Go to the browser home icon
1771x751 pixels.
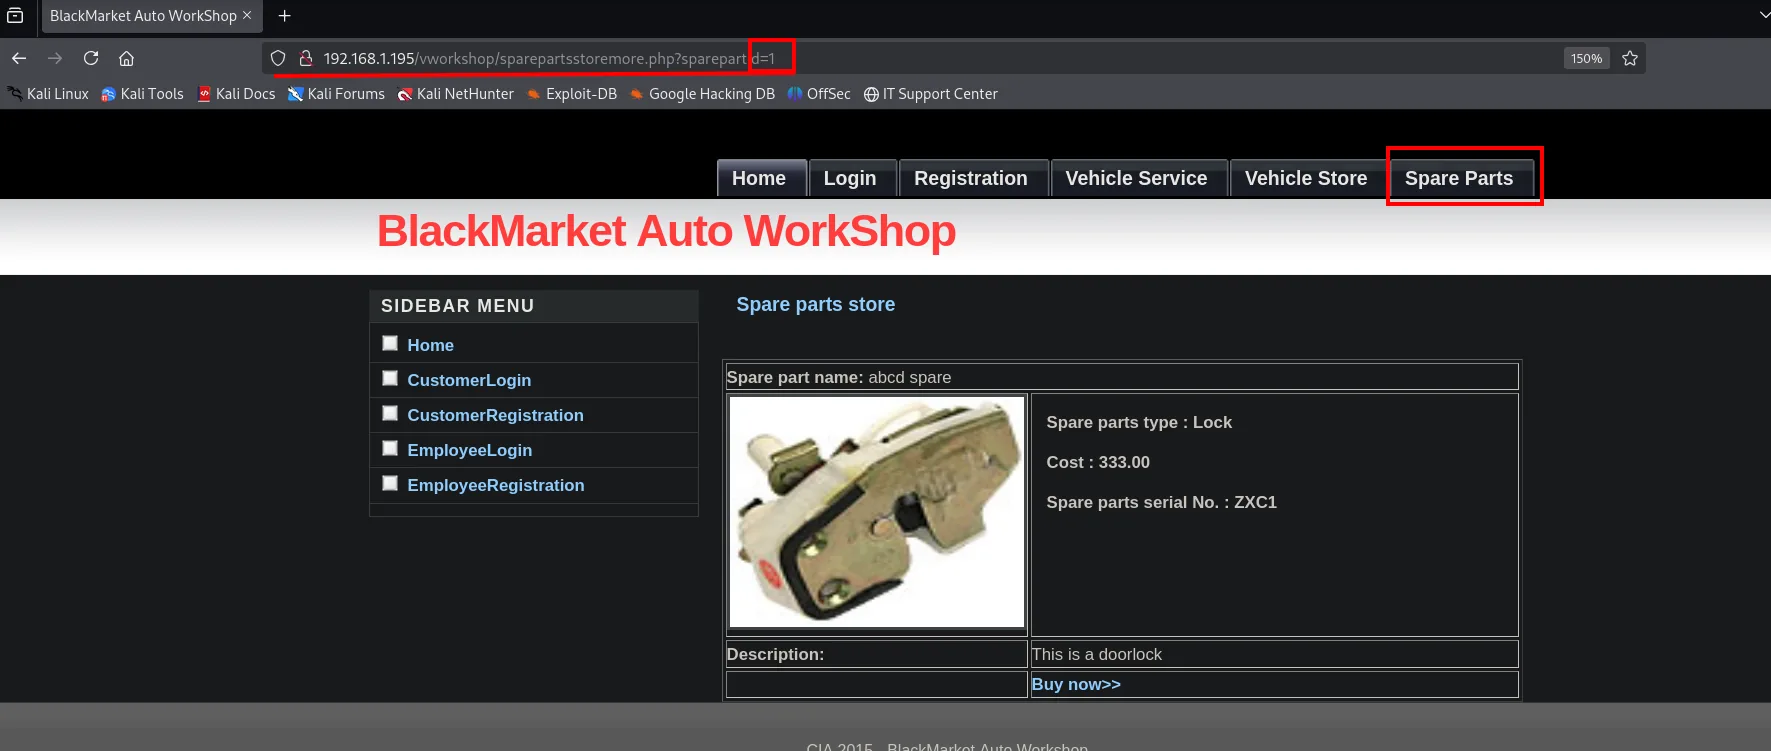pos(126,58)
